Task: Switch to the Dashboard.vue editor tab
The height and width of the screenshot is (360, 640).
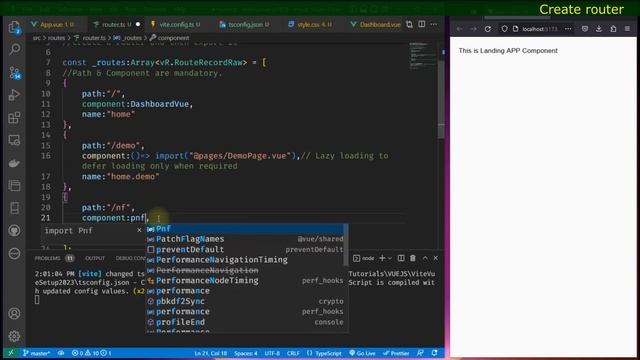Action: [x=376, y=24]
